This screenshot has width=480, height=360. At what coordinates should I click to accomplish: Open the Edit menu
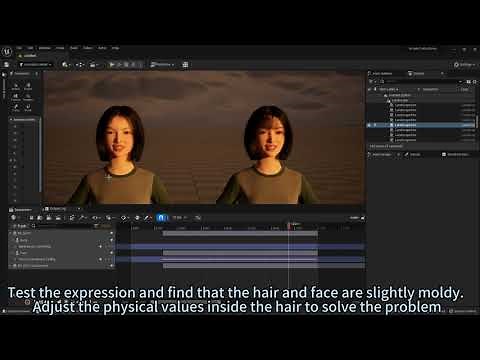pyautogui.click(x=30, y=48)
